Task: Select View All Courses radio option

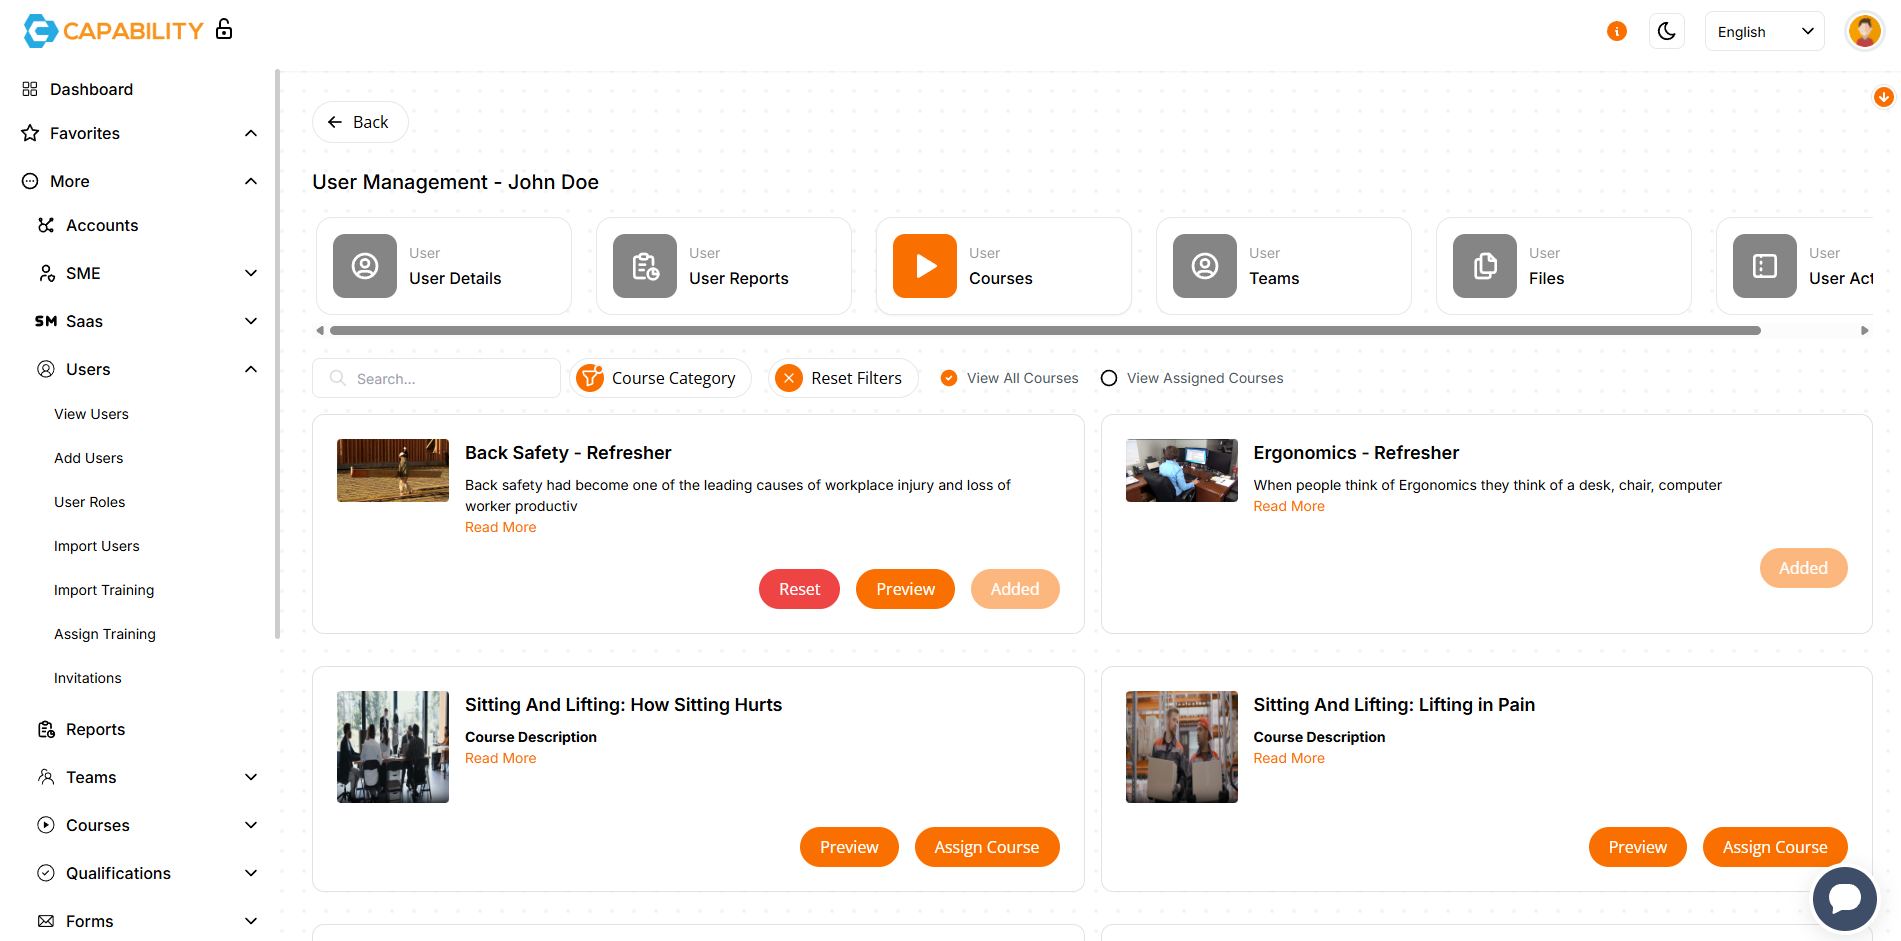Action: point(949,378)
